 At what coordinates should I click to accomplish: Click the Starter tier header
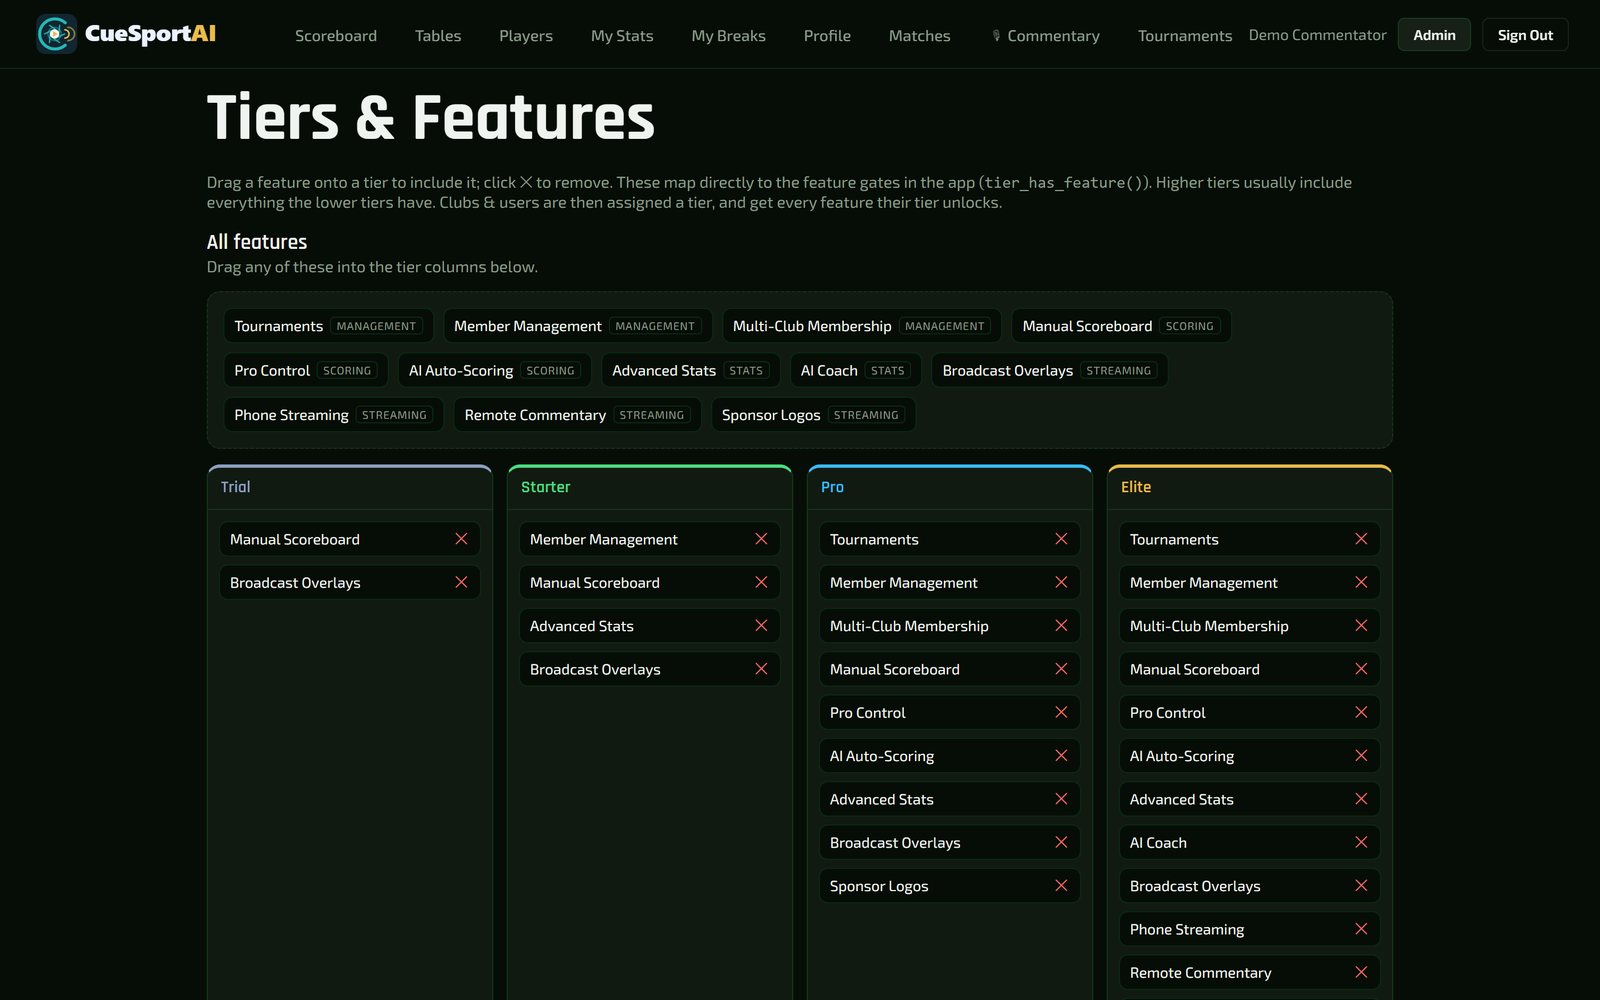650,487
